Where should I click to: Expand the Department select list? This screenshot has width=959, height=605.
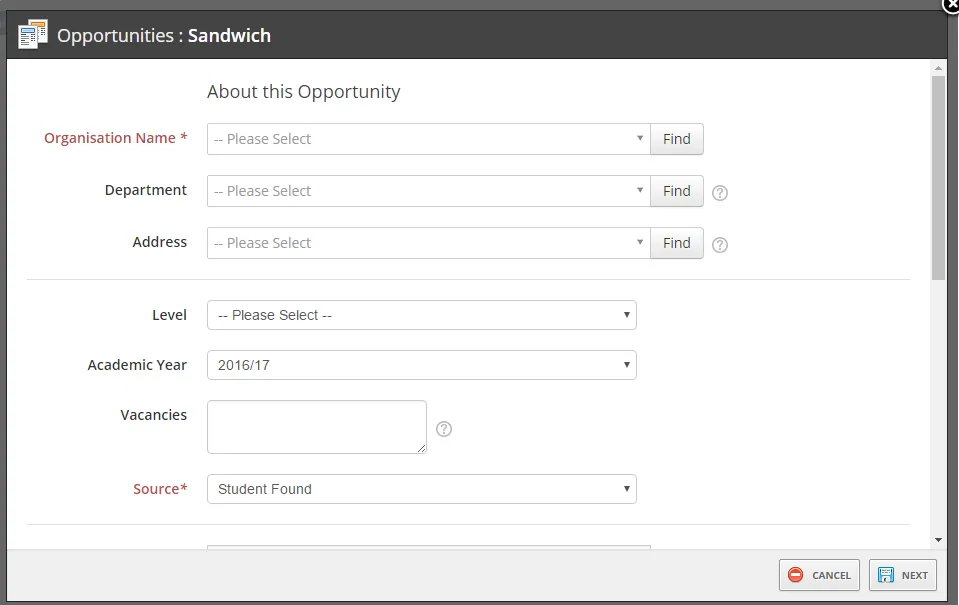coord(428,191)
